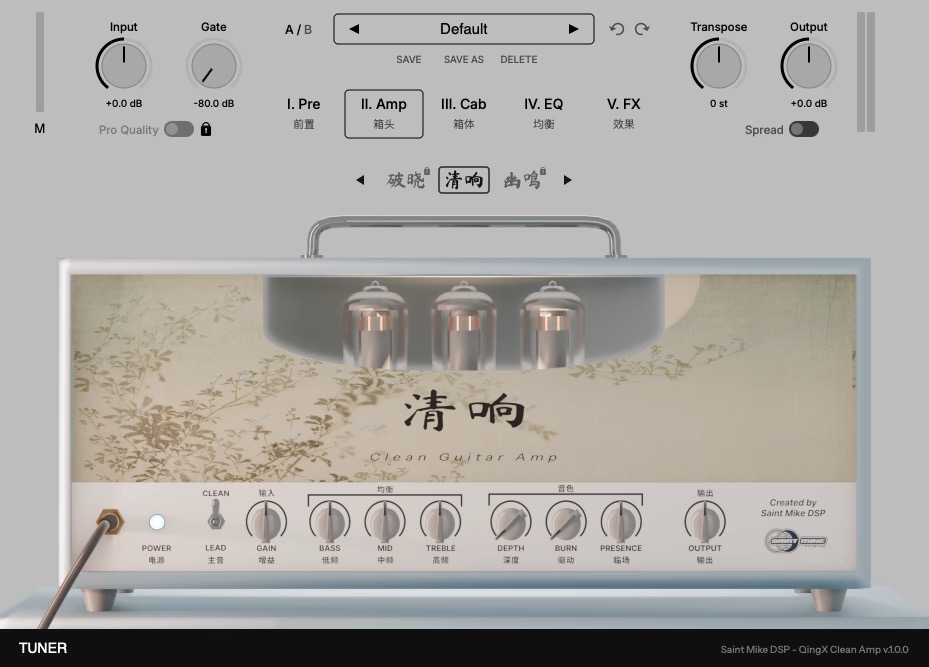Click SAVE AS preset button
This screenshot has height=667, width=929.
pos(464,59)
